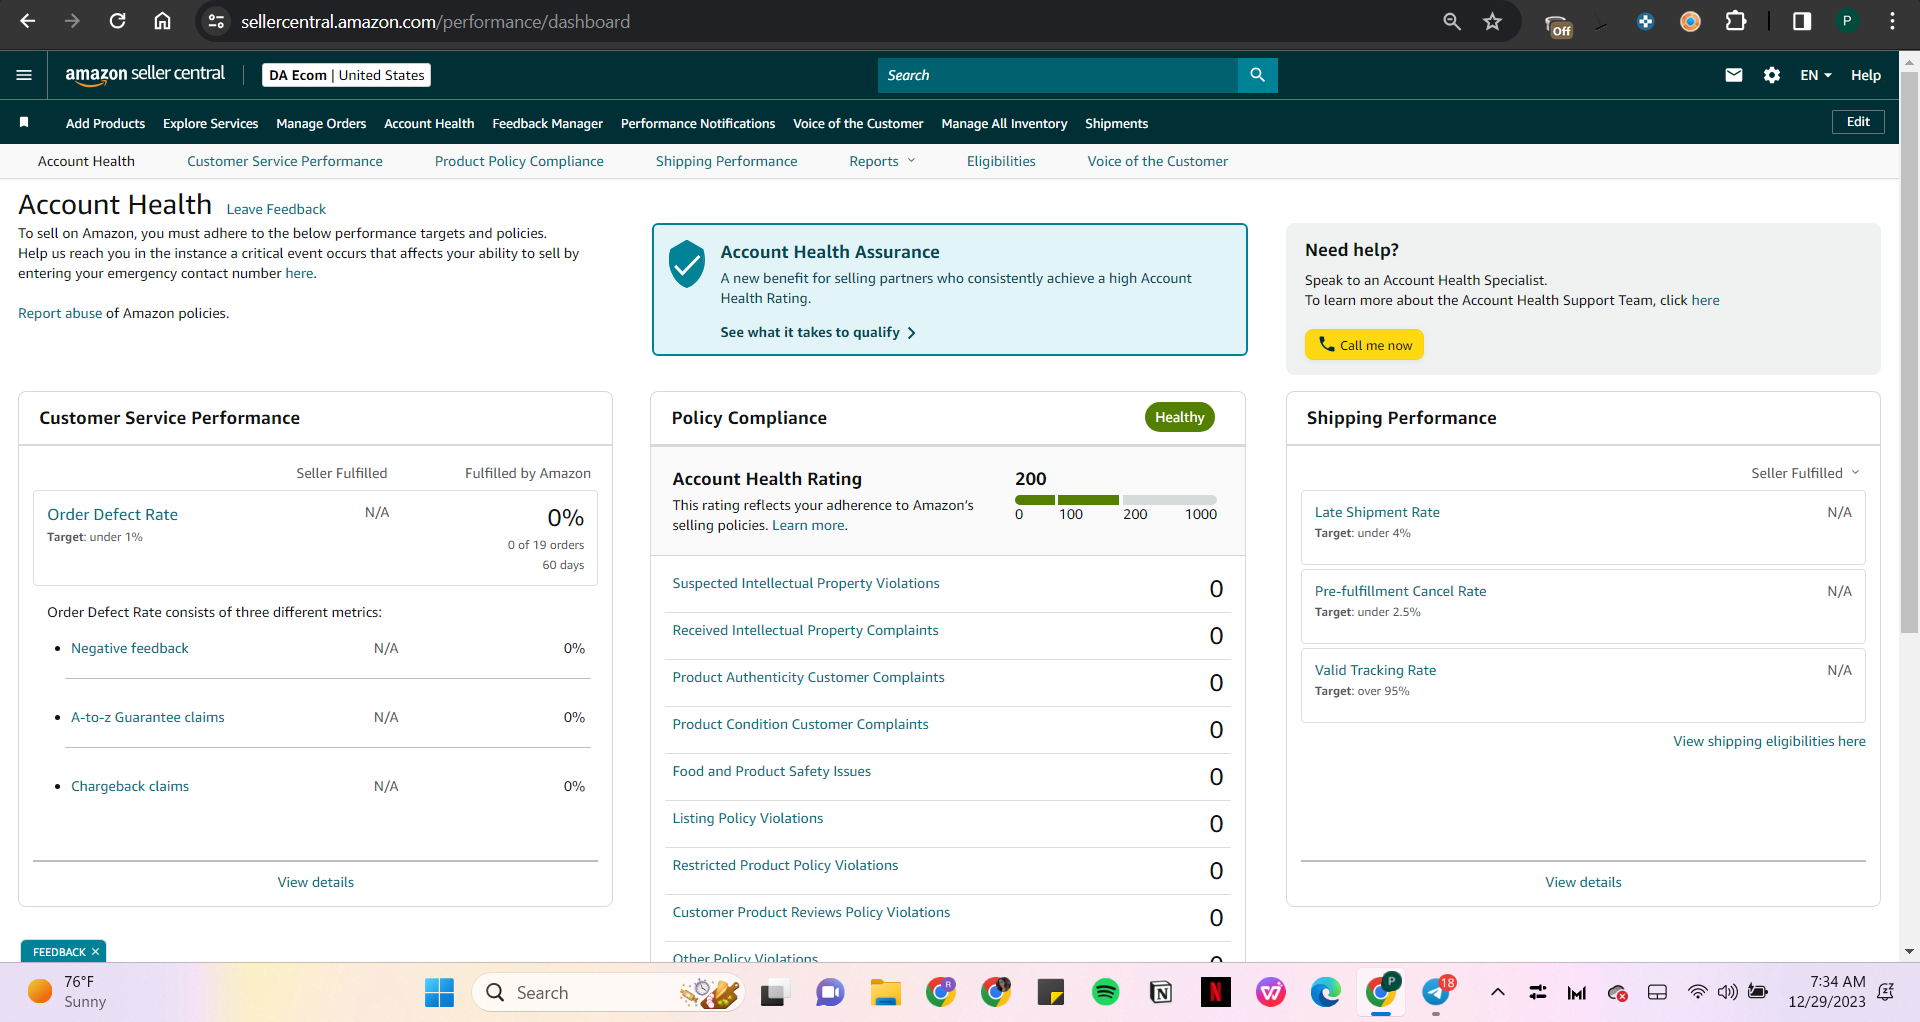The height and width of the screenshot is (1022, 1920).
Task: Open Microsoft Edge from the taskbar
Action: coord(1325,992)
